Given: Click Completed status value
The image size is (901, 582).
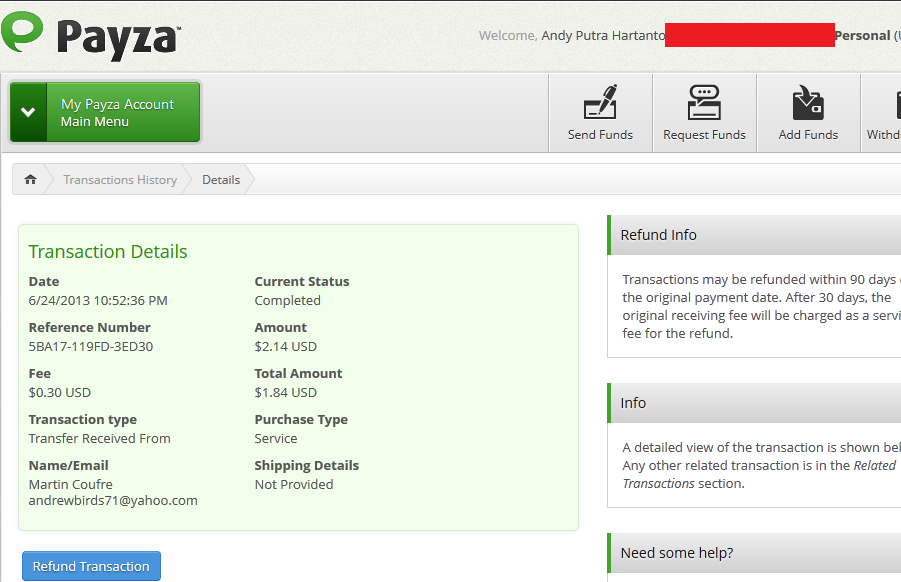Looking at the screenshot, I should tap(287, 300).
